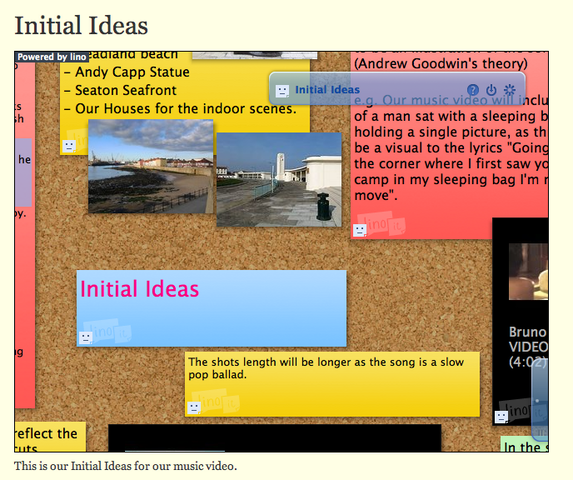
Task: Click the face icon on the red Goodwin sticky
Action: point(360,230)
